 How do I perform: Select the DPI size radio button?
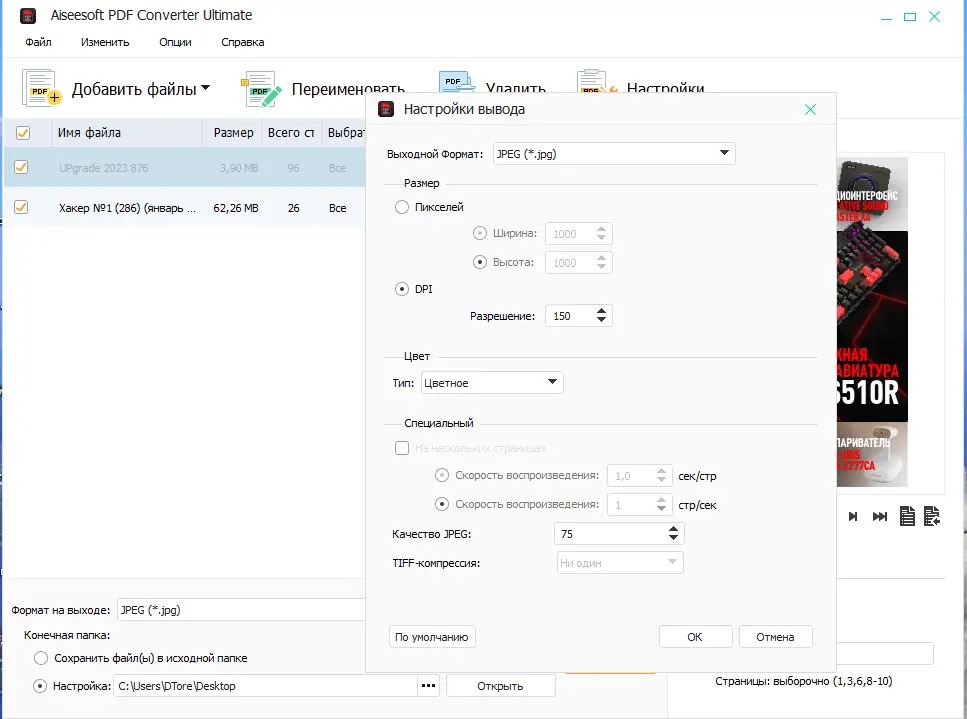(401, 289)
